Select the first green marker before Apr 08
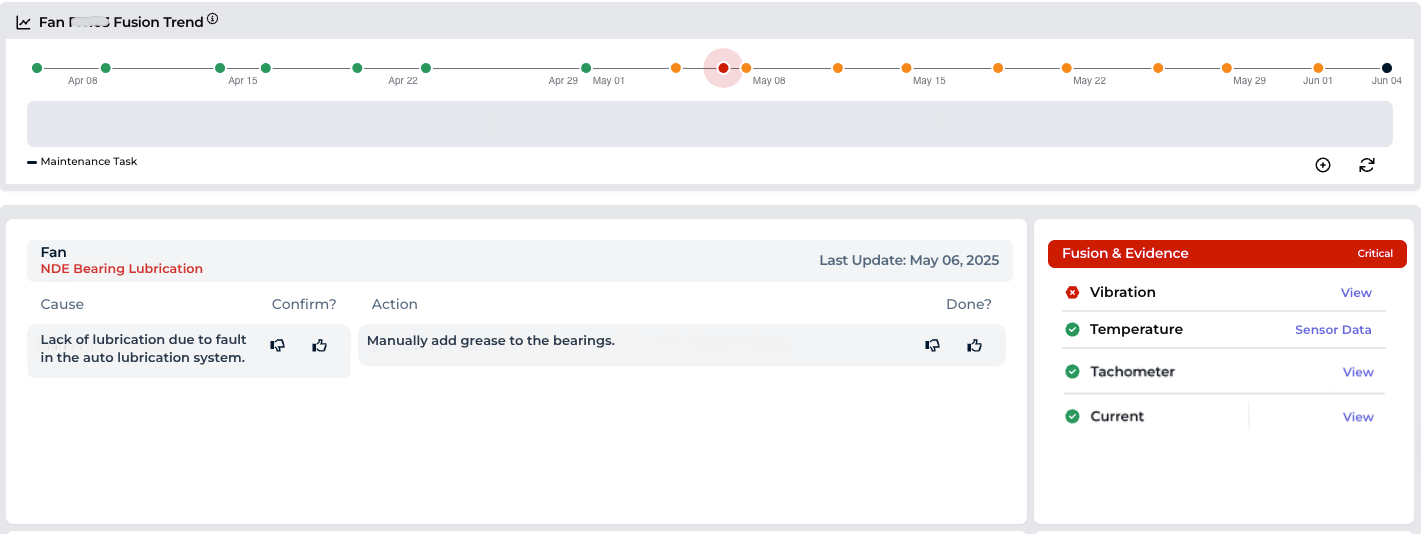The height and width of the screenshot is (534, 1422). pyautogui.click(x=37, y=68)
